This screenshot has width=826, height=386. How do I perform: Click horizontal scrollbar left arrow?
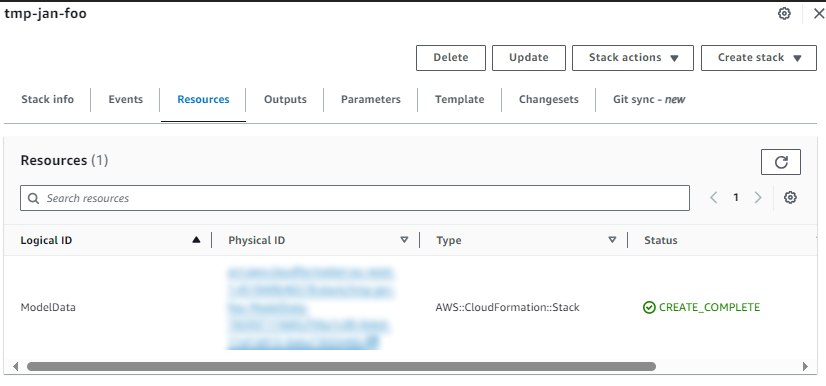coord(15,366)
